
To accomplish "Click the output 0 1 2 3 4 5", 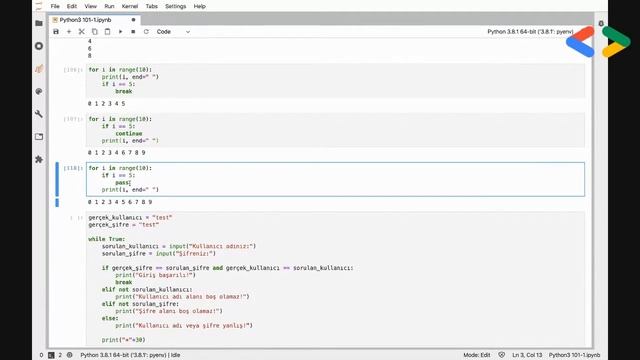I will click(107, 104).
